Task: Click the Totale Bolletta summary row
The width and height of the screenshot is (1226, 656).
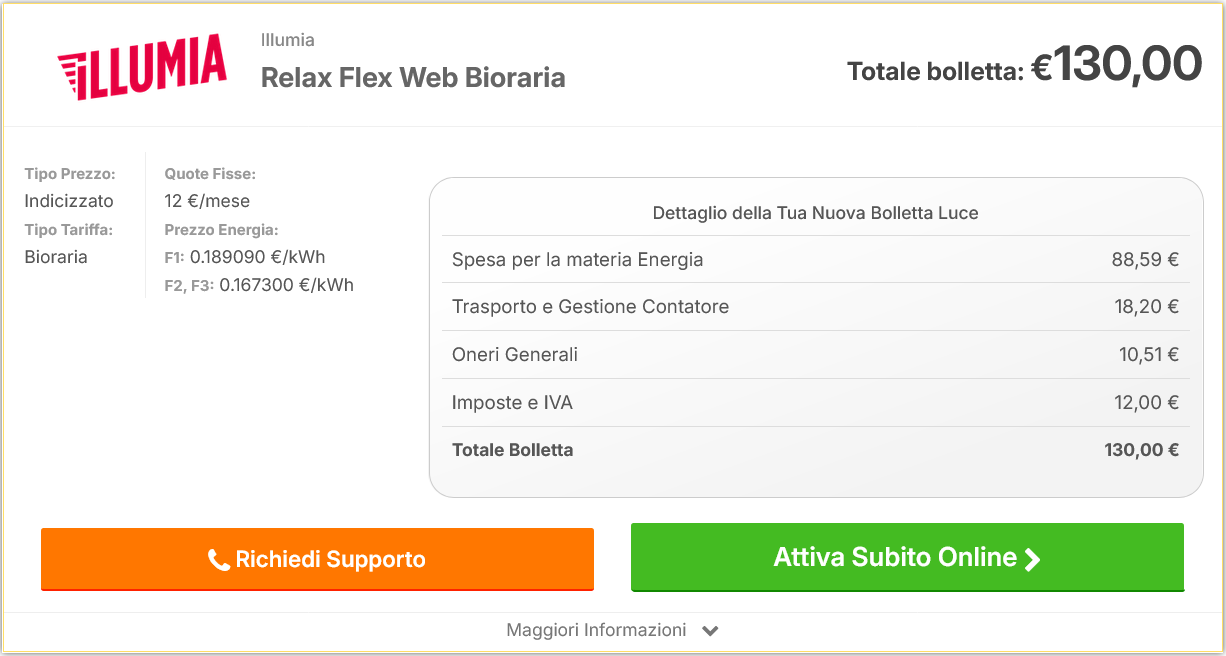Action: (x=815, y=450)
